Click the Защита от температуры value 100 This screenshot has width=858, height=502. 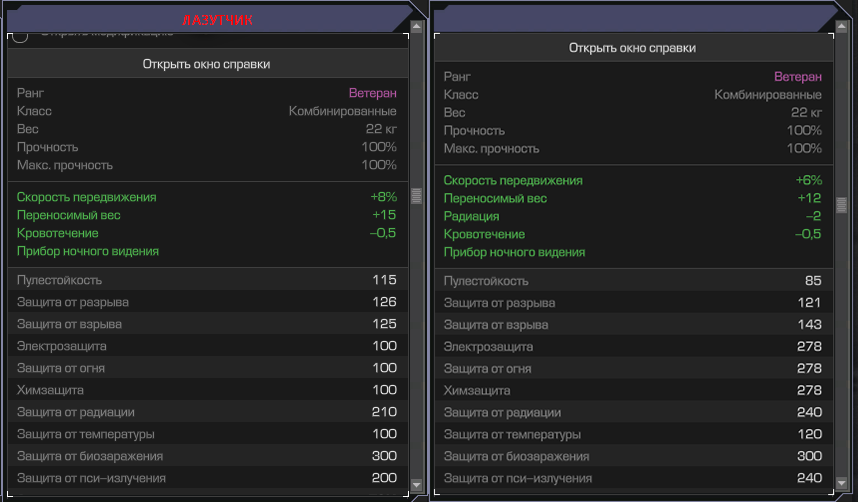click(384, 434)
